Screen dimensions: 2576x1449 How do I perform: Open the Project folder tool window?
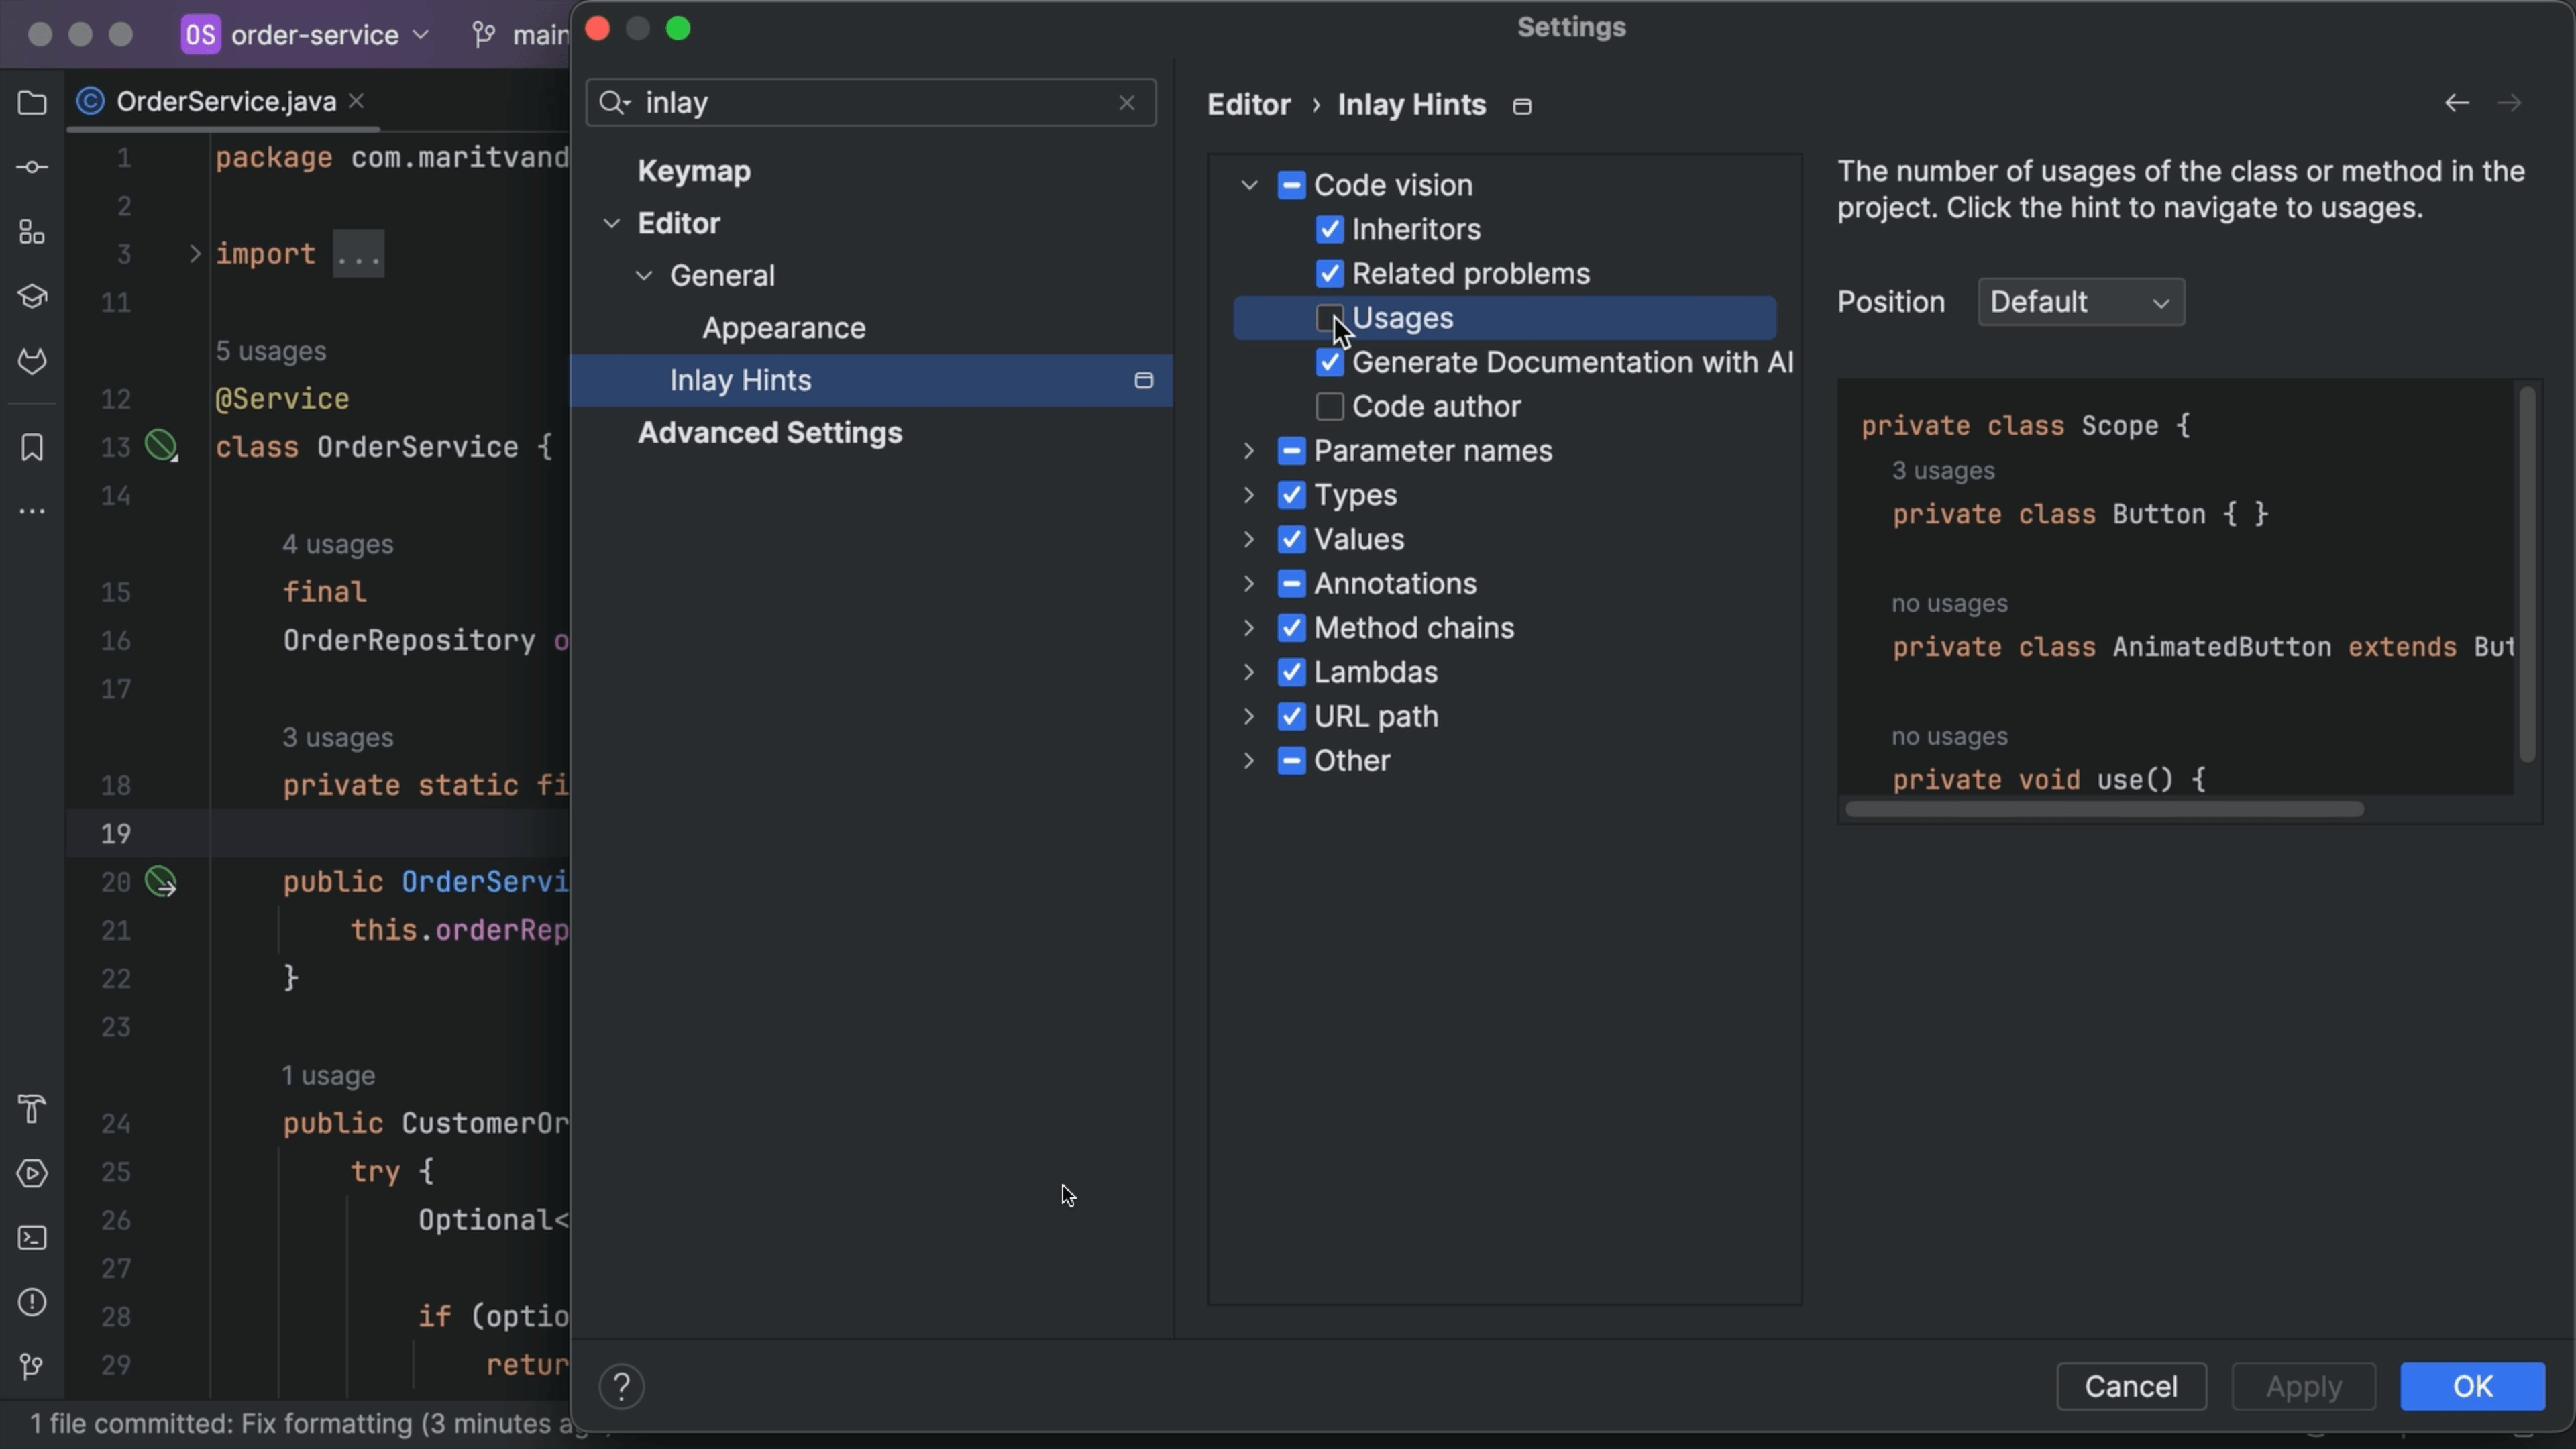pyautogui.click(x=32, y=103)
